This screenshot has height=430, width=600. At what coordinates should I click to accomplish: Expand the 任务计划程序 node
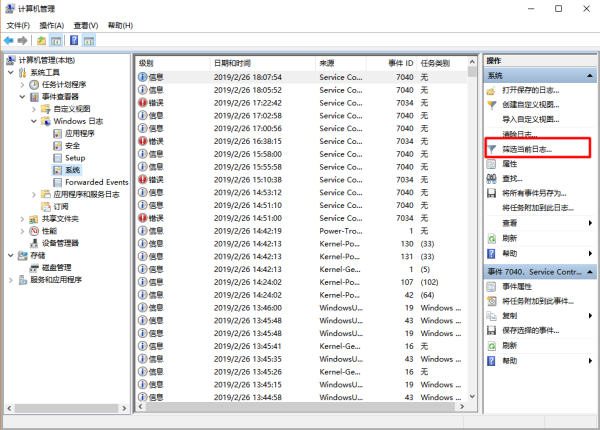point(22,85)
